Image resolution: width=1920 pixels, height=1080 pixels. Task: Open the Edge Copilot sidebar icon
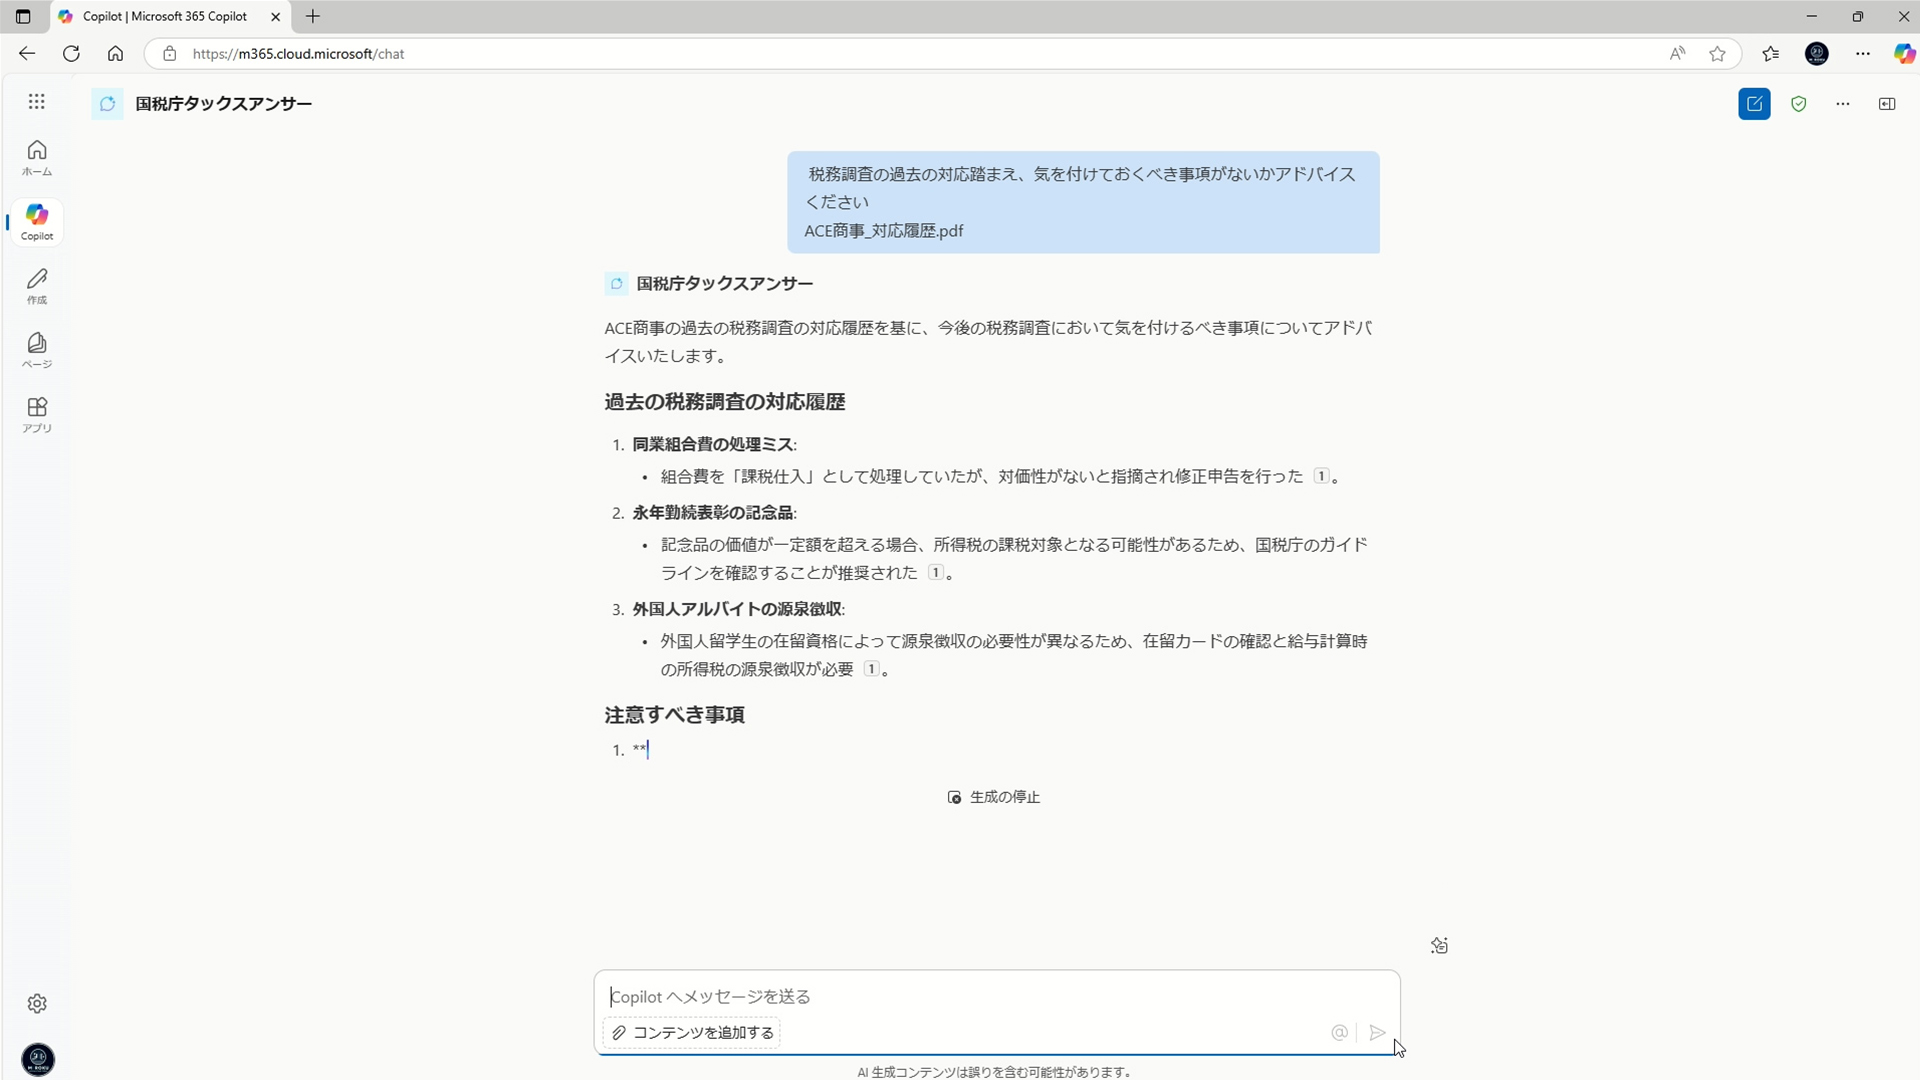1904,54
